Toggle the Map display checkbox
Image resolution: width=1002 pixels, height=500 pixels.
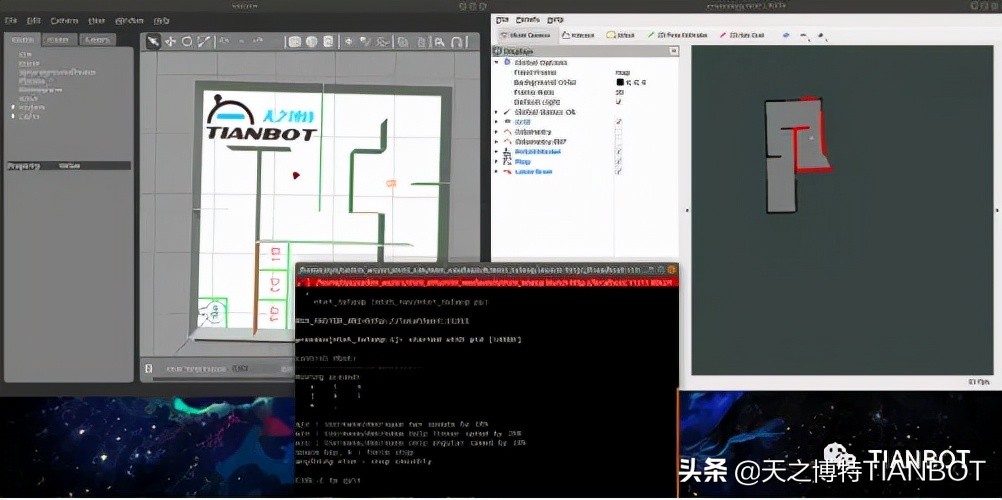(619, 161)
